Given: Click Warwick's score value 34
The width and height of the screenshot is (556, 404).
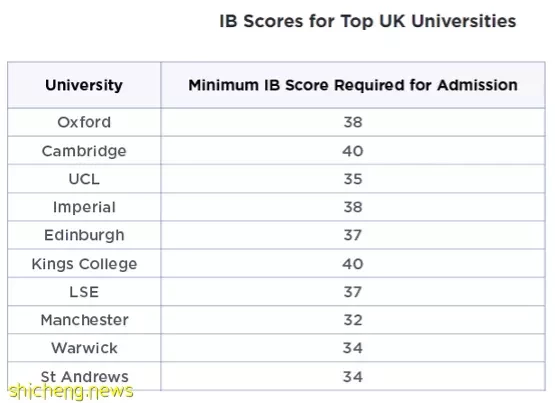Looking at the screenshot, I should click(353, 348).
